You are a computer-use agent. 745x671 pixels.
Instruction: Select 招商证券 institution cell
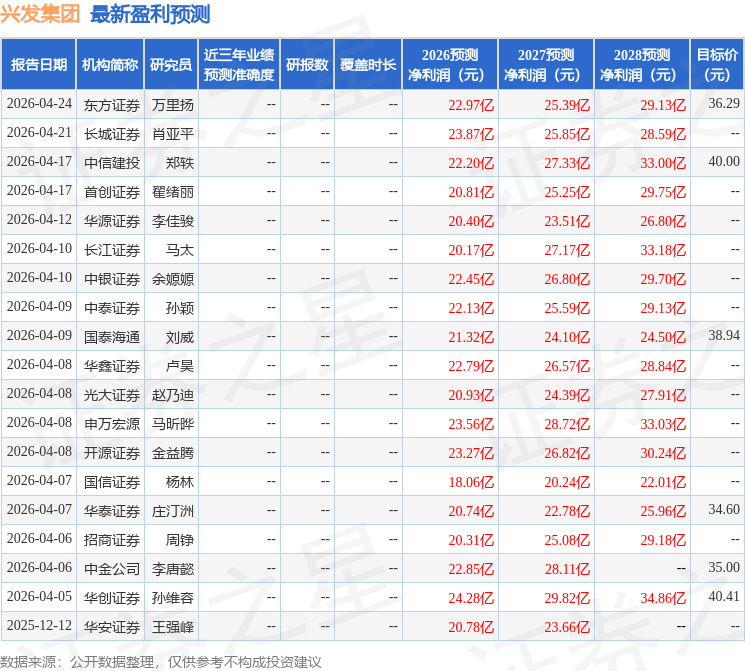click(112, 540)
